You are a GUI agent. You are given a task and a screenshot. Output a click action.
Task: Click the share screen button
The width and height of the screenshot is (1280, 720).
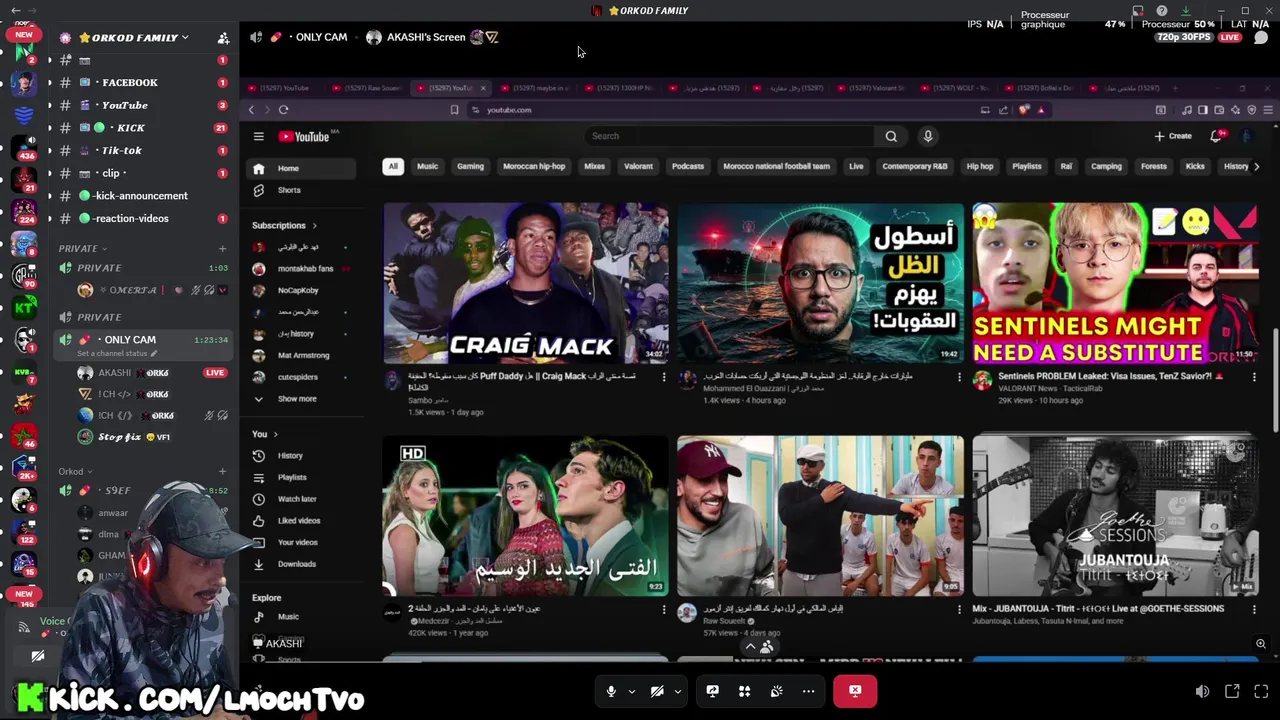point(712,691)
